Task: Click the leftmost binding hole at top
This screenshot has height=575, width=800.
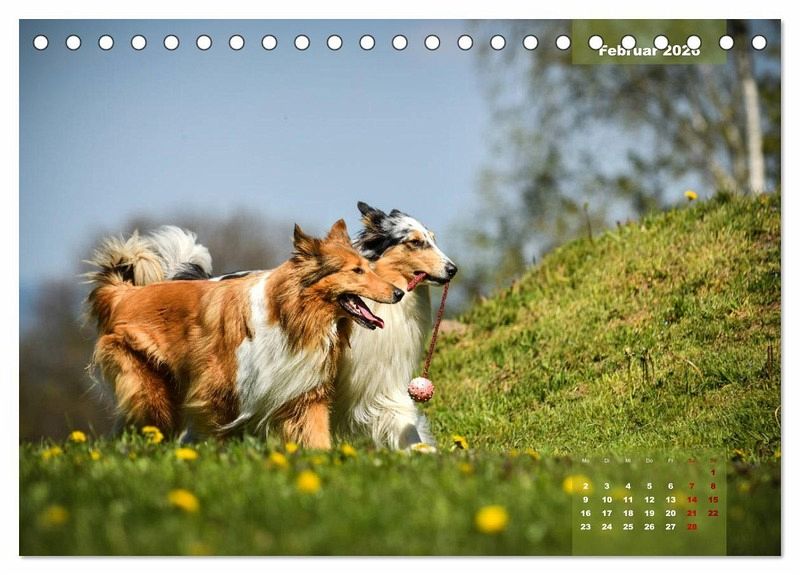Action: pos(41,42)
